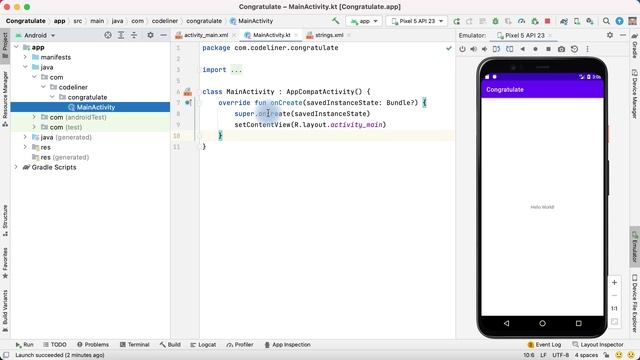
Task: Click Attach Debugger to Android Process icon
Action: coord(535,21)
